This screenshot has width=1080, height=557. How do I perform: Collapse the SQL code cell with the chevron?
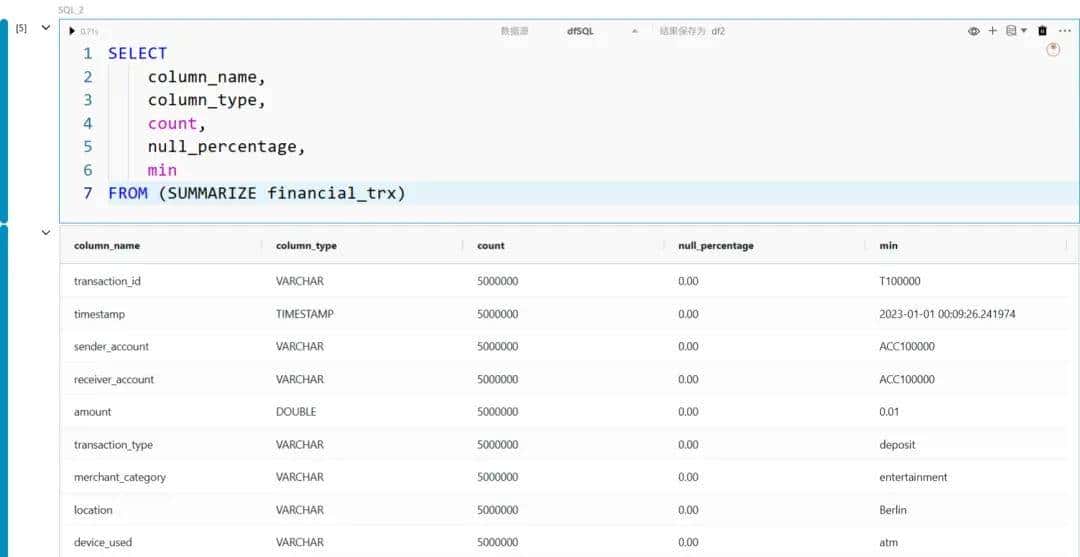coord(45,28)
